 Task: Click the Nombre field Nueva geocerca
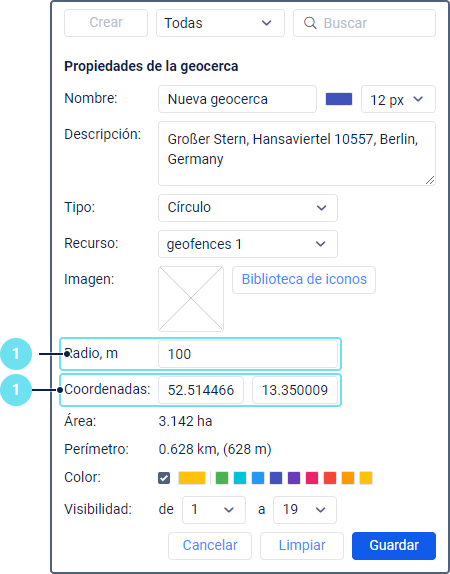237,99
